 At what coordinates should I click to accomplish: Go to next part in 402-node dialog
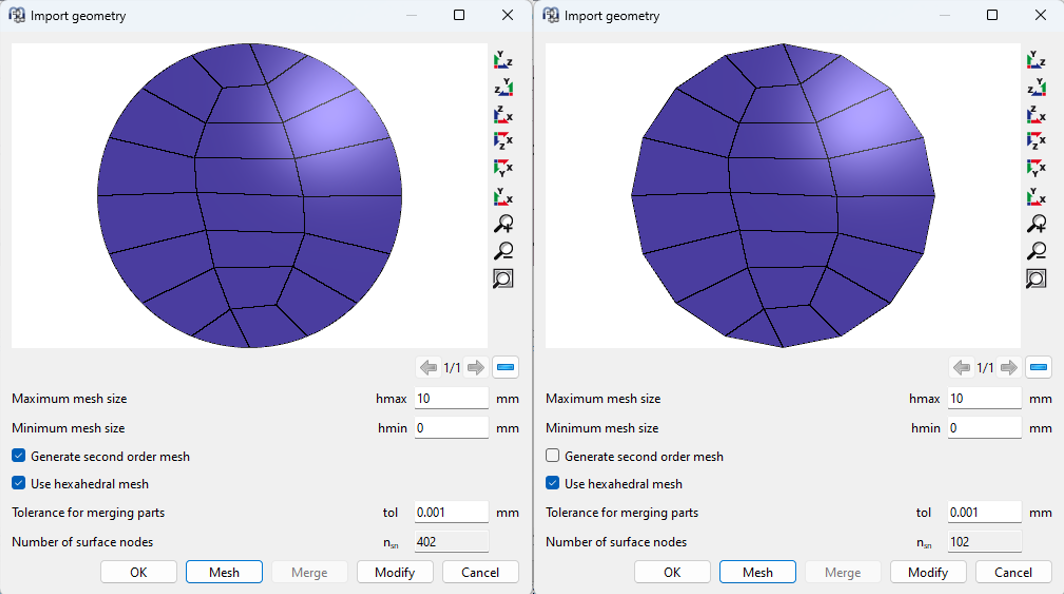click(476, 367)
